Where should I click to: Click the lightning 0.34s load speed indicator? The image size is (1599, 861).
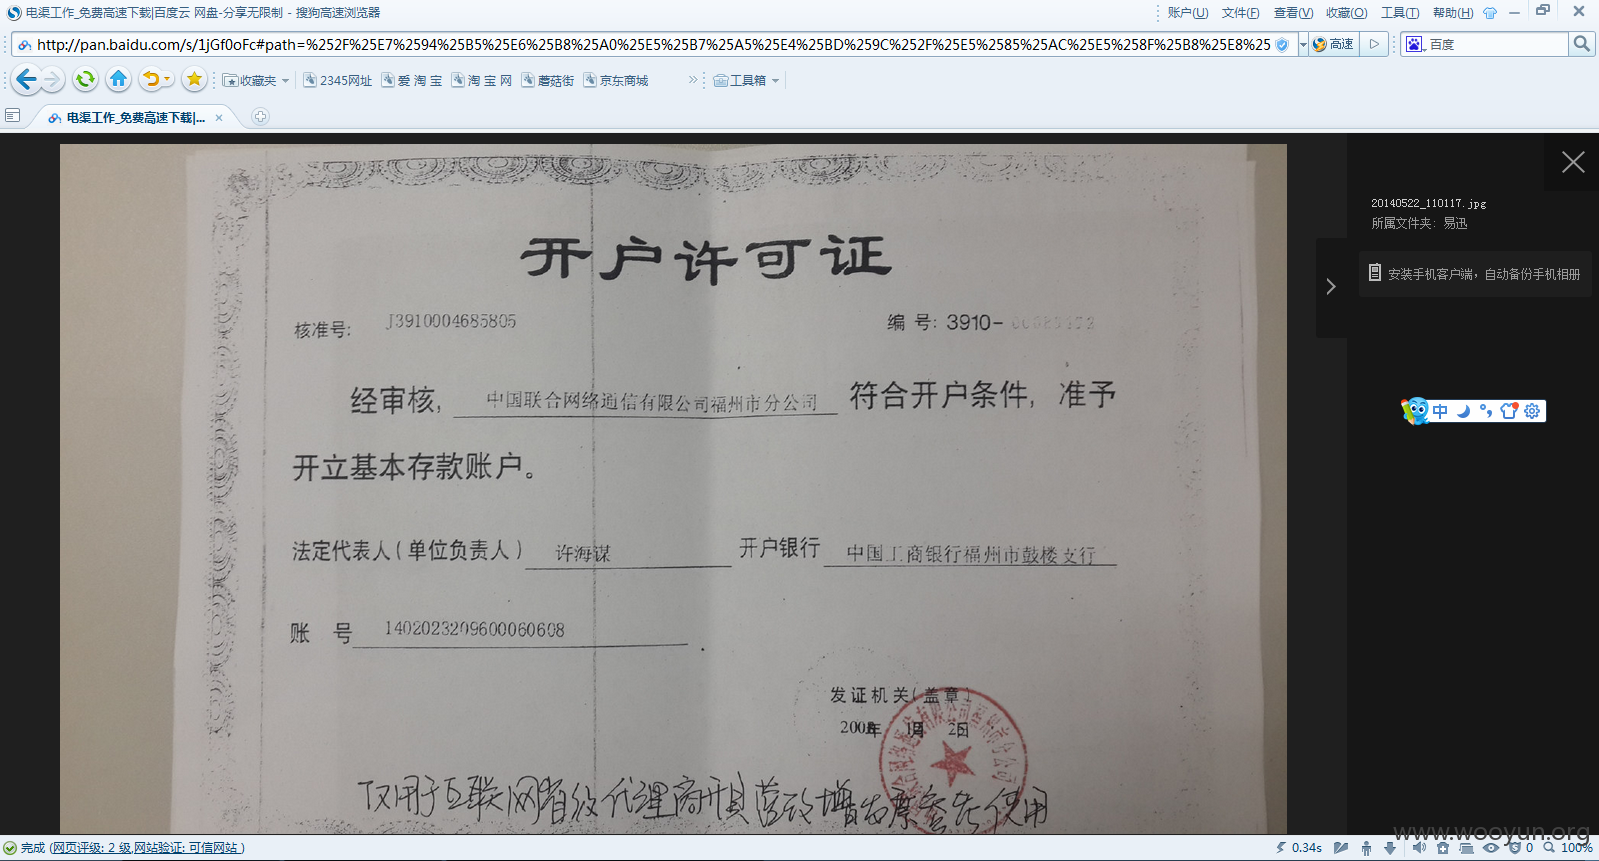(1299, 848)
